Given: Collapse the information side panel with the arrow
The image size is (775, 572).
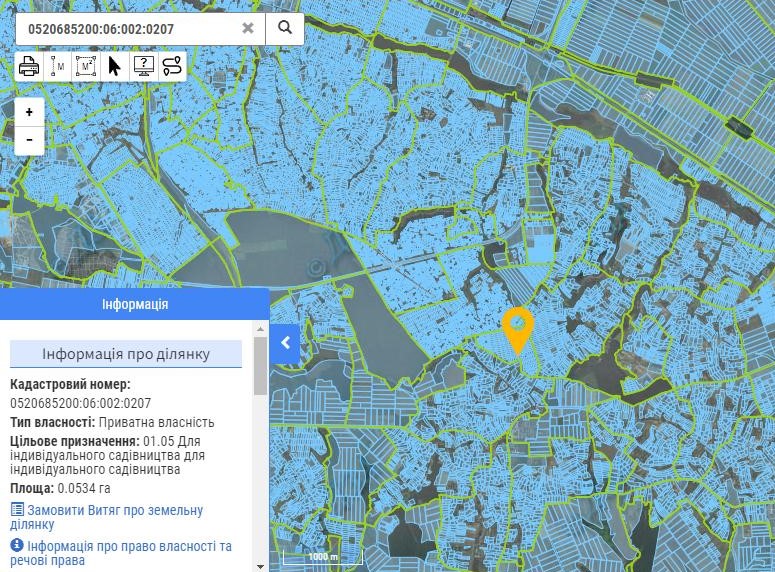Looking at the screenshot, I should 285,343.
